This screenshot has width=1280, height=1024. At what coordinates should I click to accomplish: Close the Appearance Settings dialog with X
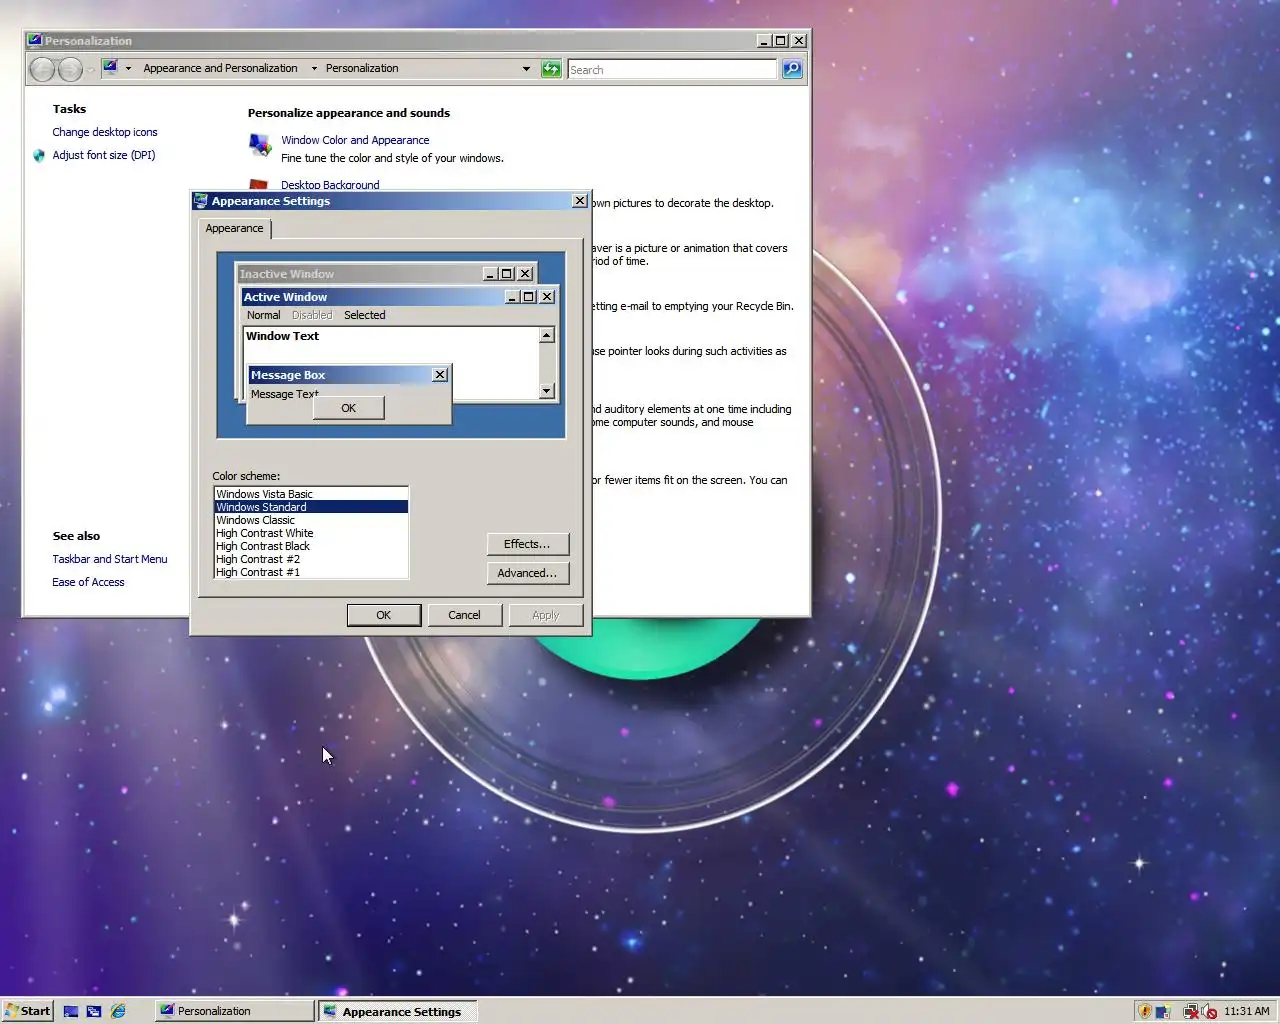[x=579, y=201]
